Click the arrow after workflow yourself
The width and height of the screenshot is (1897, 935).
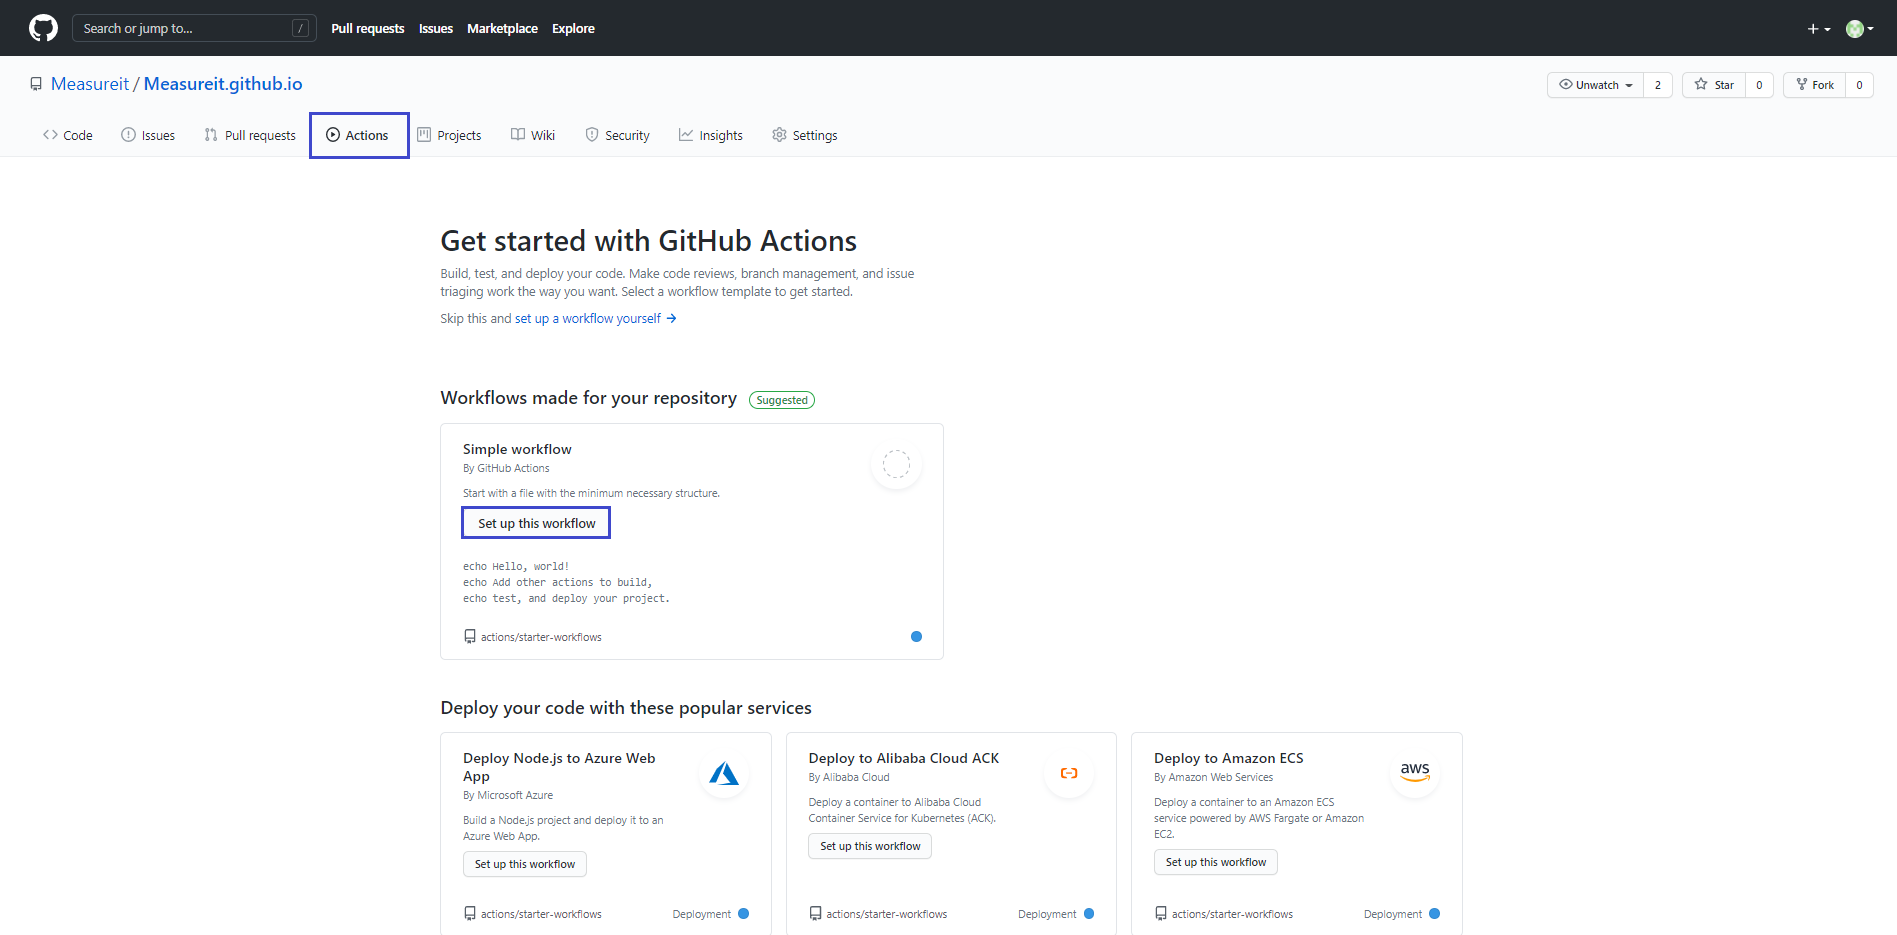[x=672, y=319]
